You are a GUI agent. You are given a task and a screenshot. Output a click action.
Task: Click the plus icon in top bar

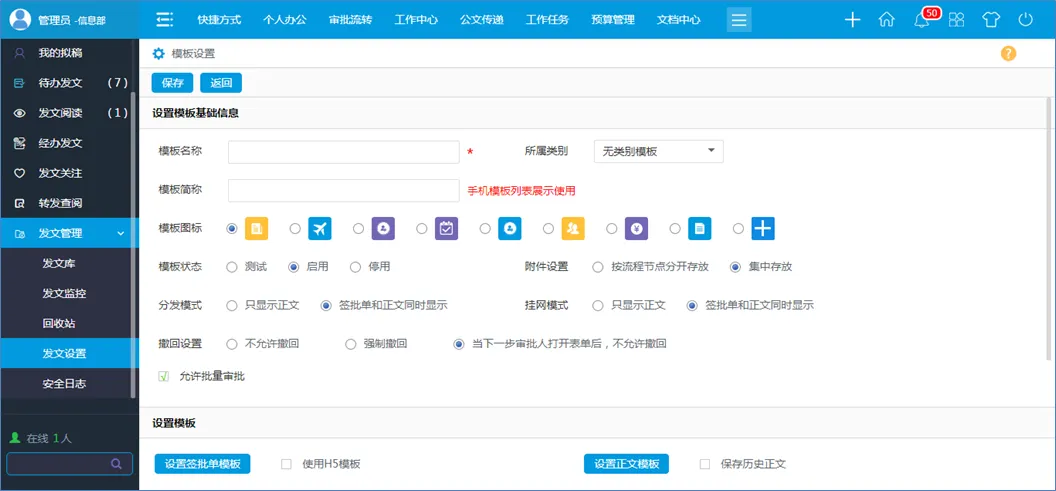(x=852, y=19)
